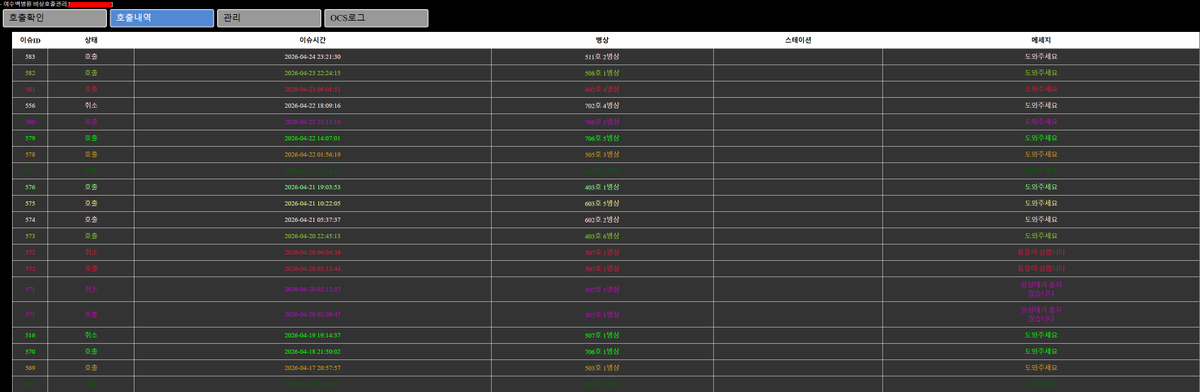Click timestamp 2026-04-22 14:07:01
1200x392 pixels.
[x=313, y=138]
